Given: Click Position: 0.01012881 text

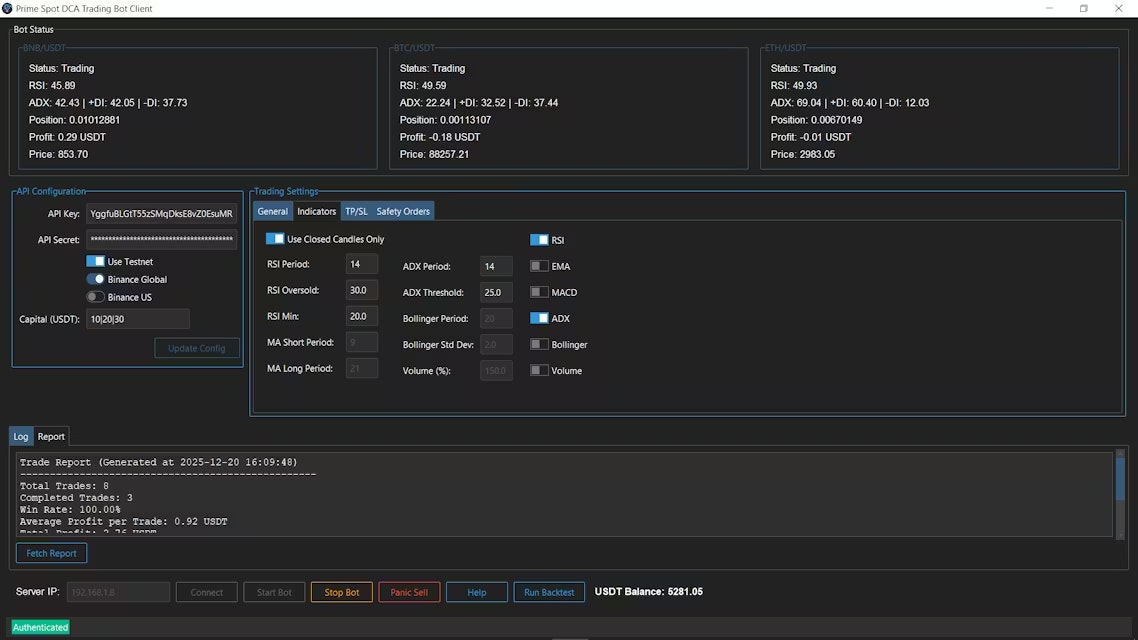Looking at the screenshot, I should [x=74, y=120].
